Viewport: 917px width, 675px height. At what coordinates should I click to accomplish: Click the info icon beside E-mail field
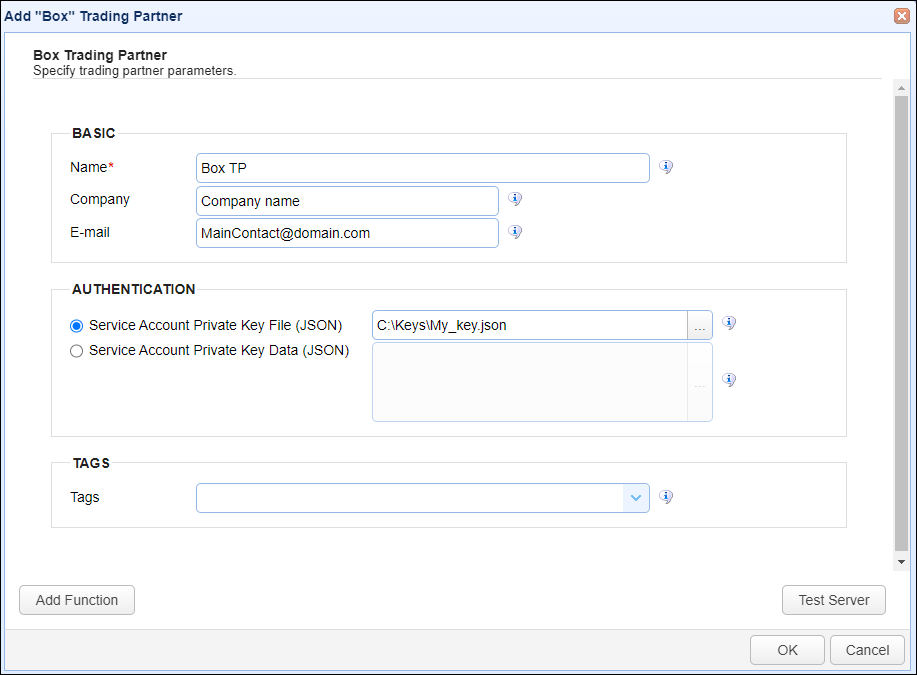515,232
